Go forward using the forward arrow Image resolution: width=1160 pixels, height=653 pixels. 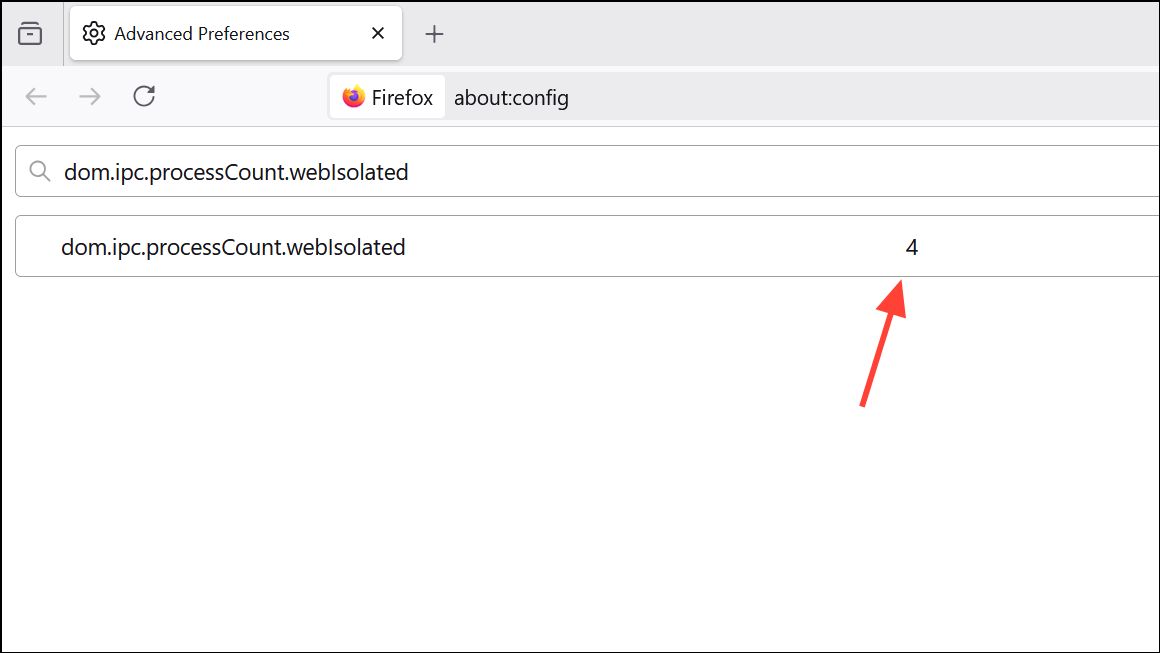coord(90,97)
